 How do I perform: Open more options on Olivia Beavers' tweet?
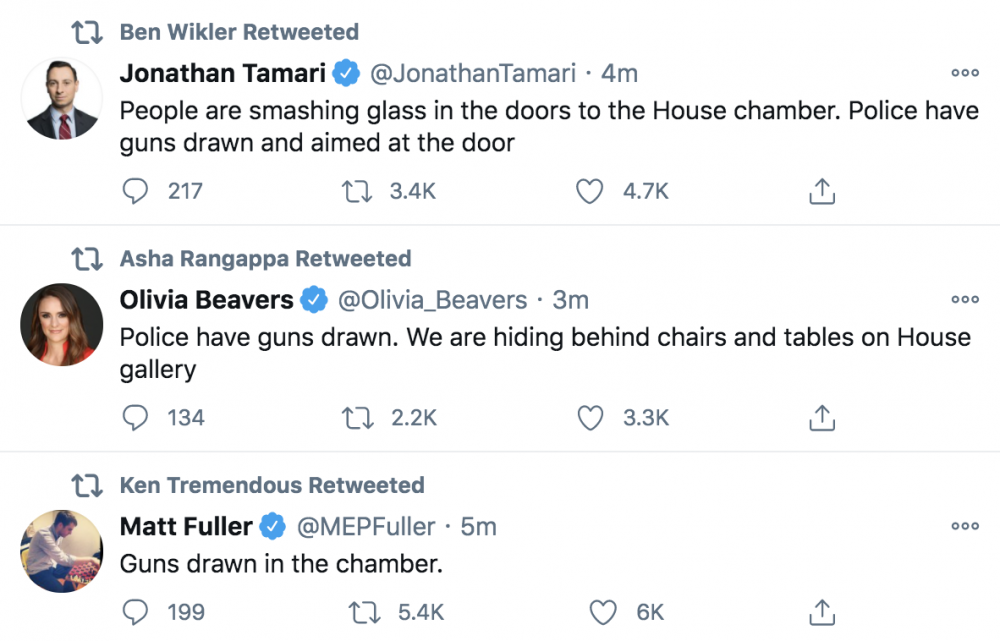coord(965,299)
